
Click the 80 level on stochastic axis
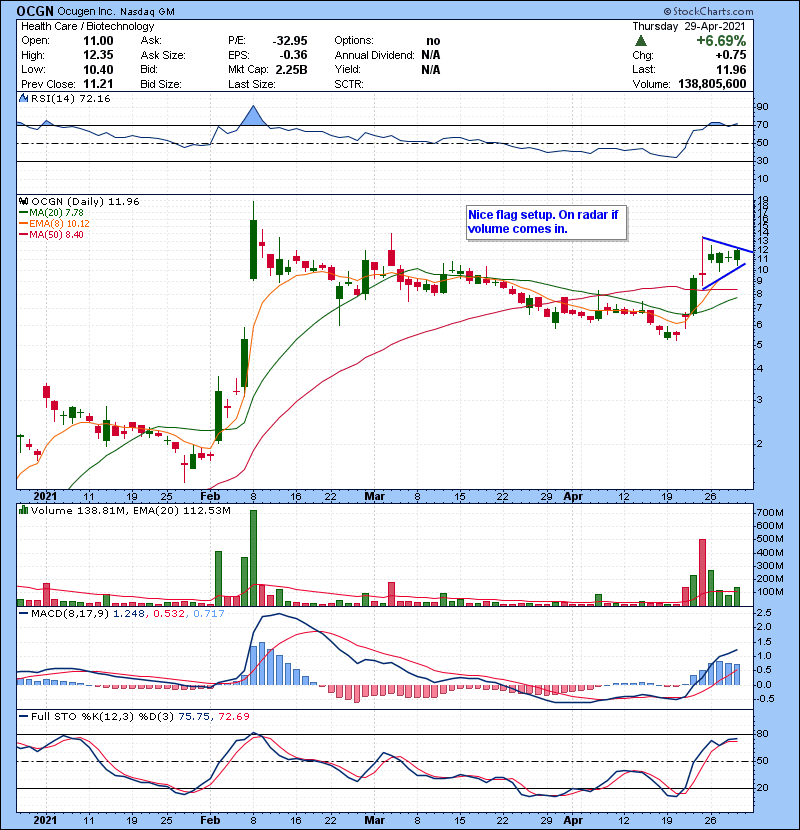pyautogui.click(x=762, y=734)
